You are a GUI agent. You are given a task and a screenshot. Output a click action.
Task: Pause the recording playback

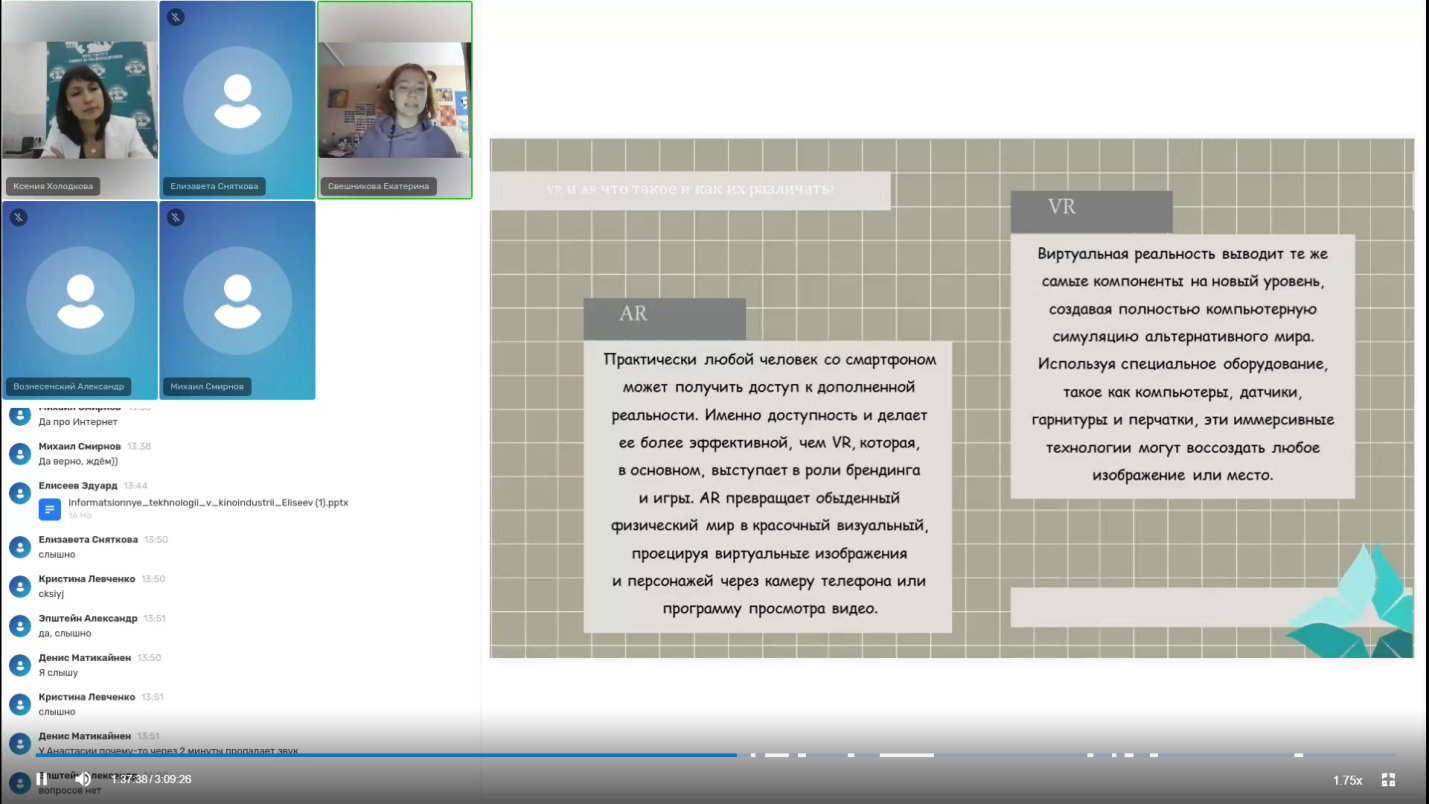42,779
